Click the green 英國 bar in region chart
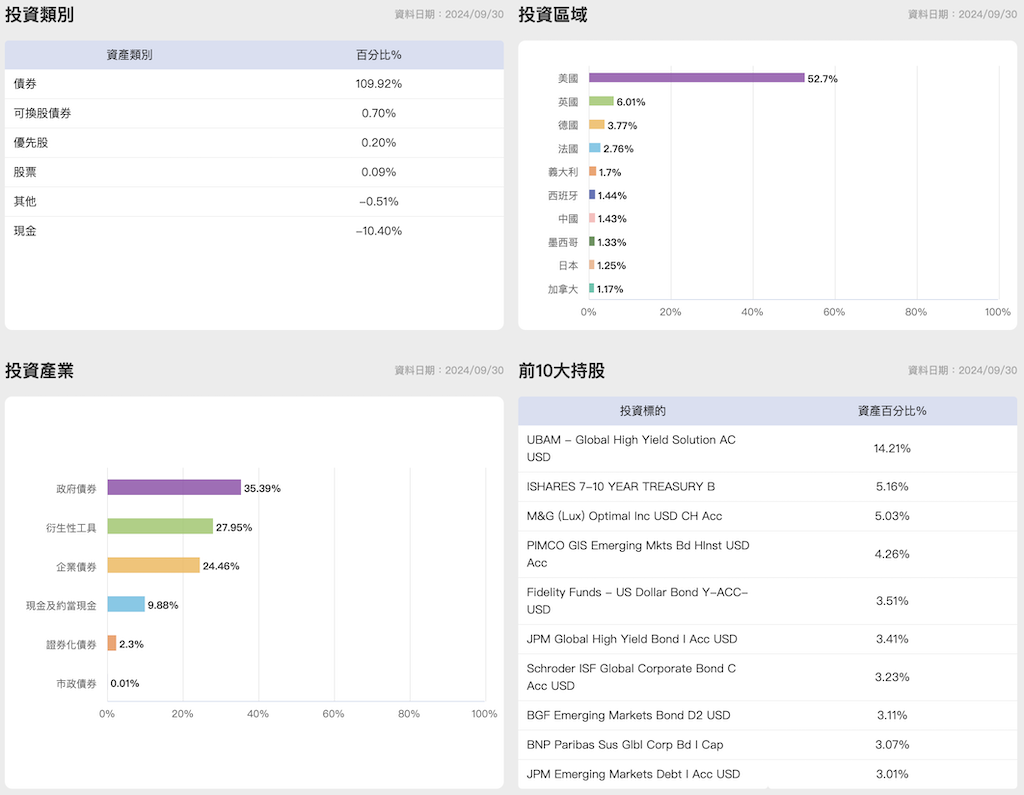This screenshot has height=795, width=1024. pyautogui.click(x=601, y=101)
